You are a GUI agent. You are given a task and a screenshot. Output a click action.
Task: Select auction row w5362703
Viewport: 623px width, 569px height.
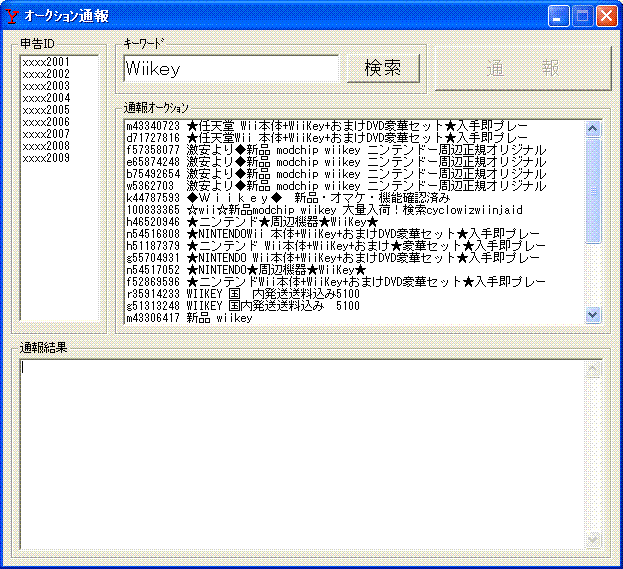[x=354, y=186]
